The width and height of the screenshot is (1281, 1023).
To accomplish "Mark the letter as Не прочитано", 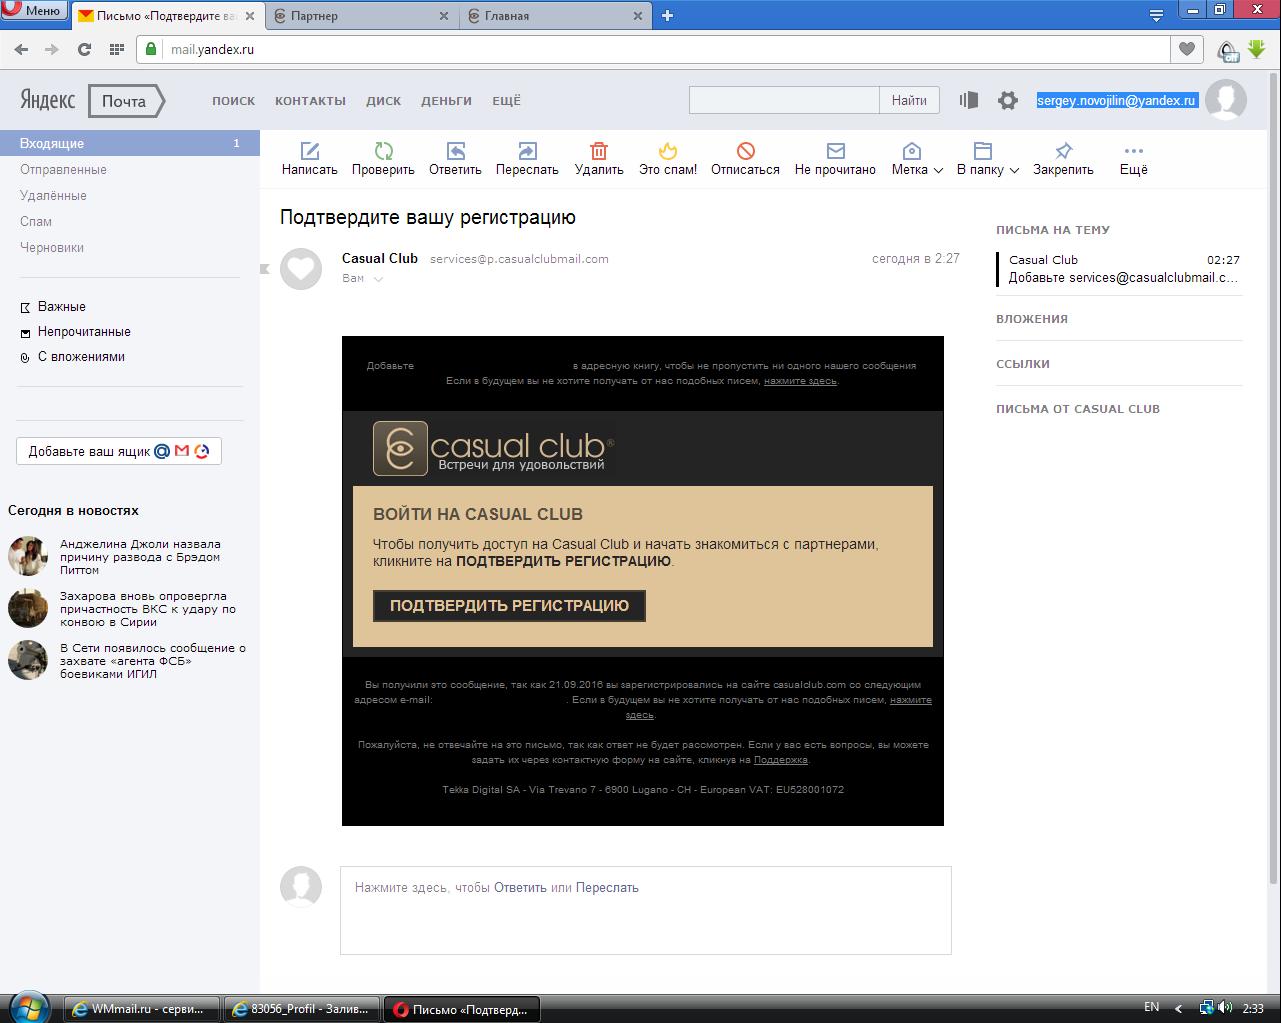I will point(835,159).
